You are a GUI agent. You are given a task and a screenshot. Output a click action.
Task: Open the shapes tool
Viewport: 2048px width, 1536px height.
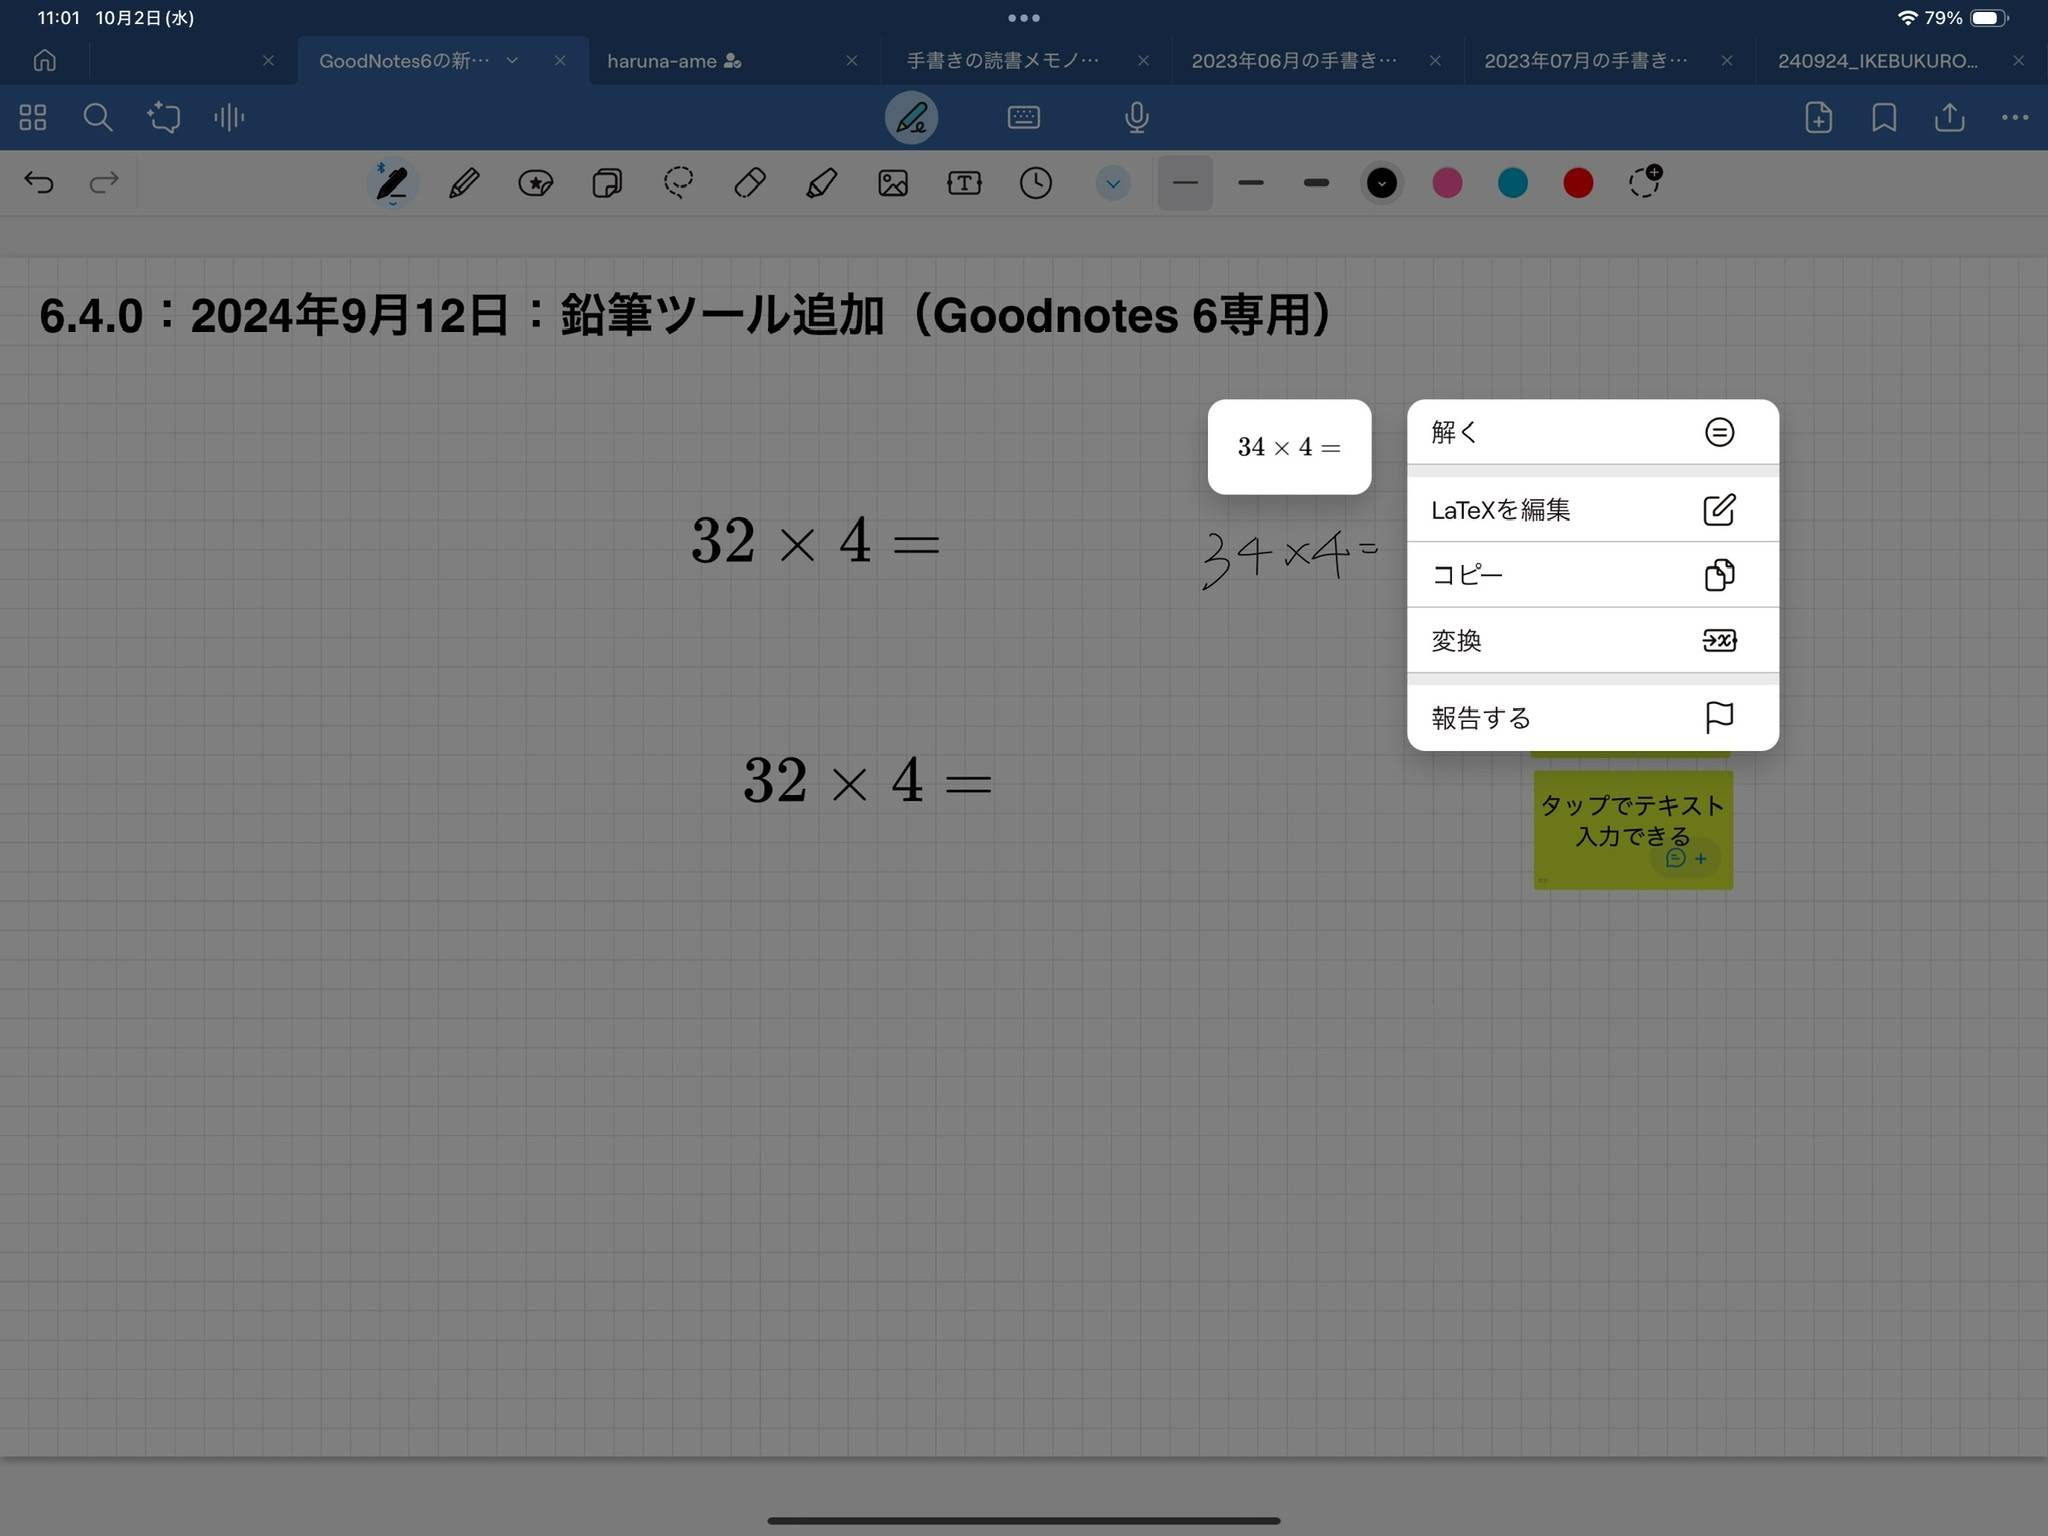coord(607,183)
